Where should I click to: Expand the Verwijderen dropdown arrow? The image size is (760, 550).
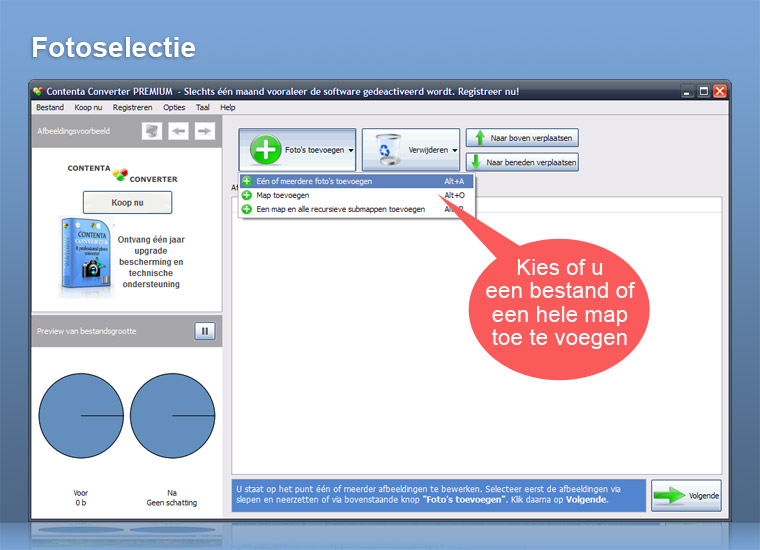[455, 150]
